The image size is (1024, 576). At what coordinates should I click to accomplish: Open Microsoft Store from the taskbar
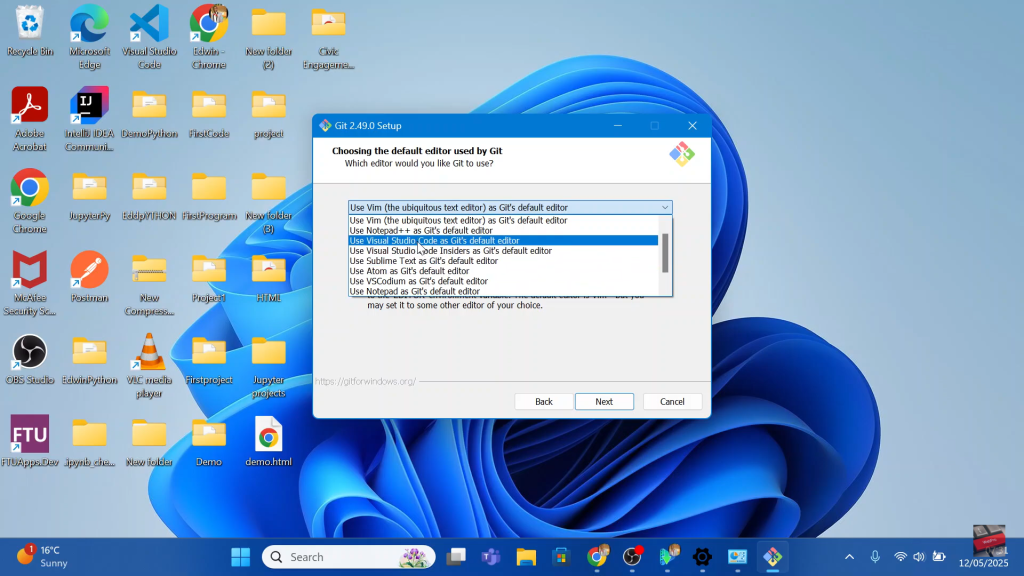click(561, 556)
